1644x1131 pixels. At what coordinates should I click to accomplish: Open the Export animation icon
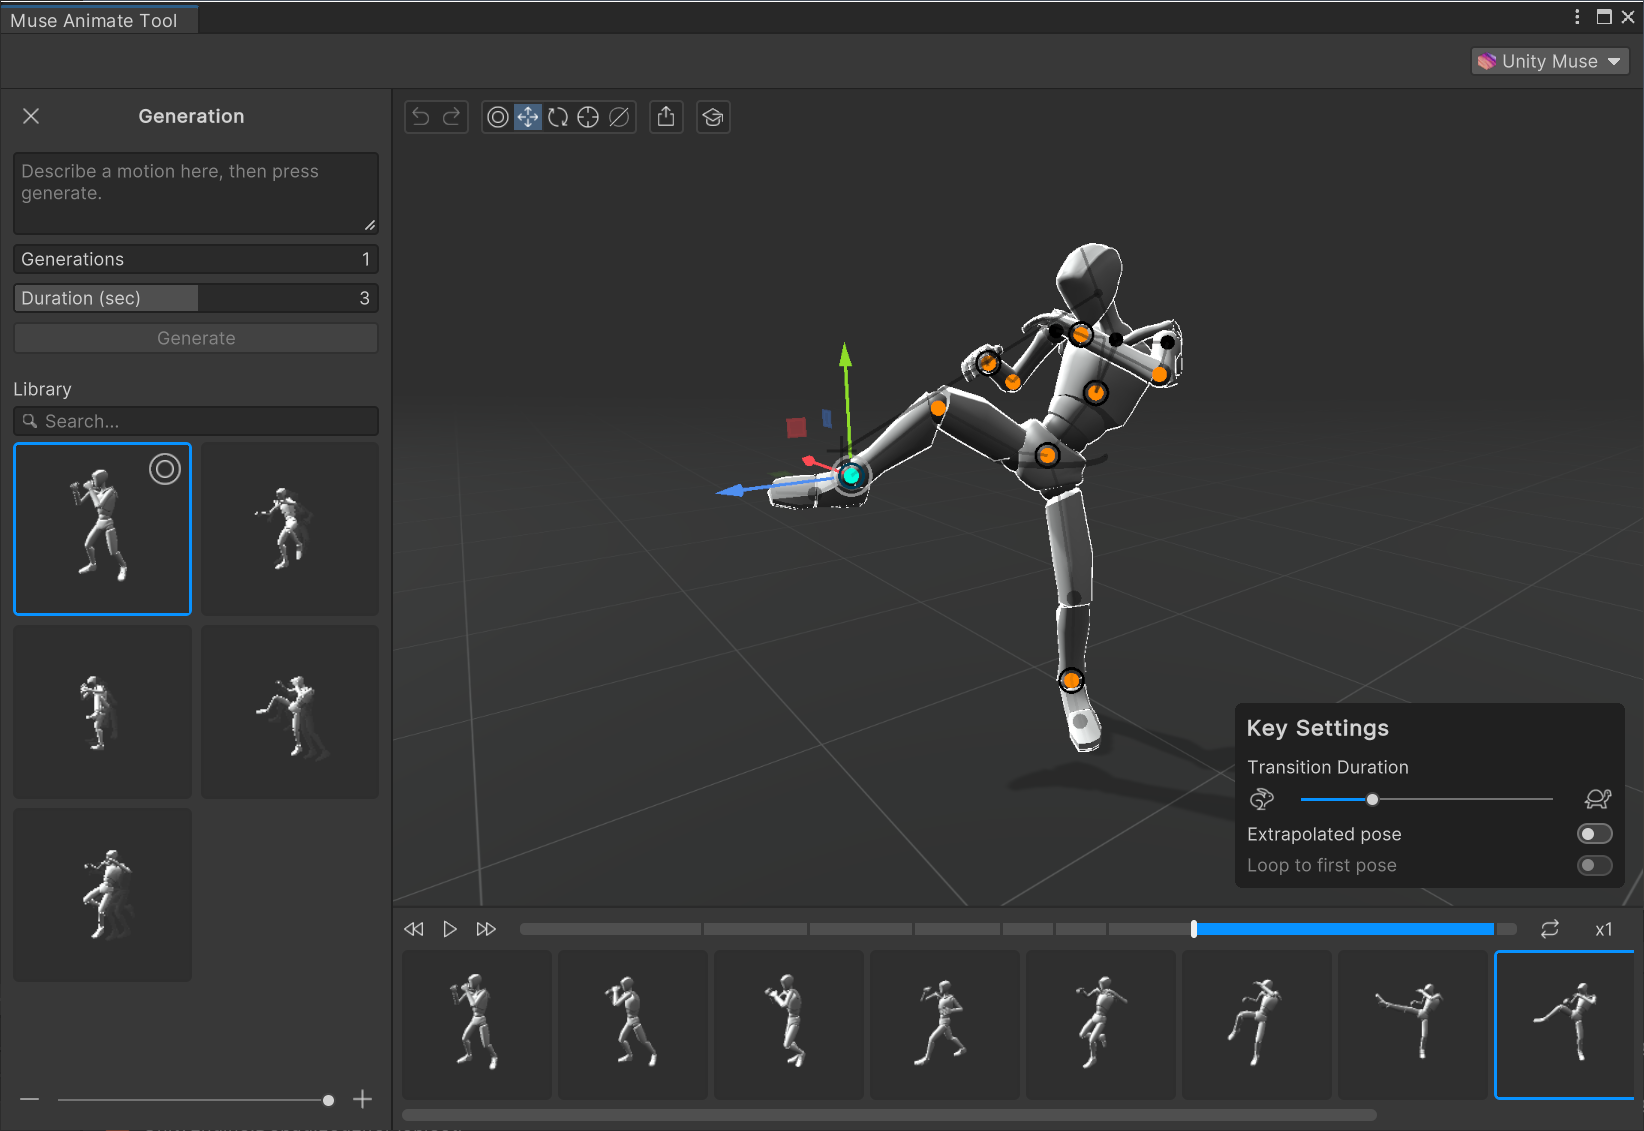pyautogui.click(x=666, y=117)
